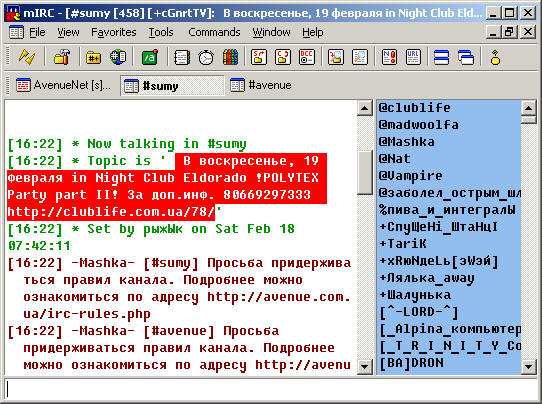The image size is (542, 404).
Task: Open the Favorites channels folder icon
Action: tap(94, 57)
